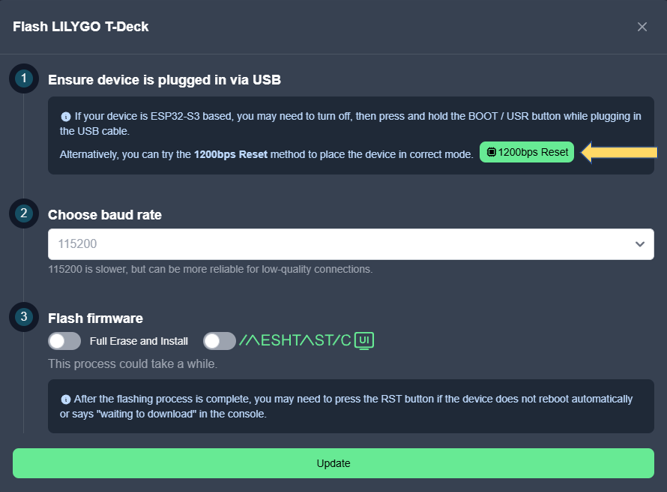Click the Choose baud rate heading
Image resolution: width=667 pixels, height=492 pixels.
pos(105,215)
